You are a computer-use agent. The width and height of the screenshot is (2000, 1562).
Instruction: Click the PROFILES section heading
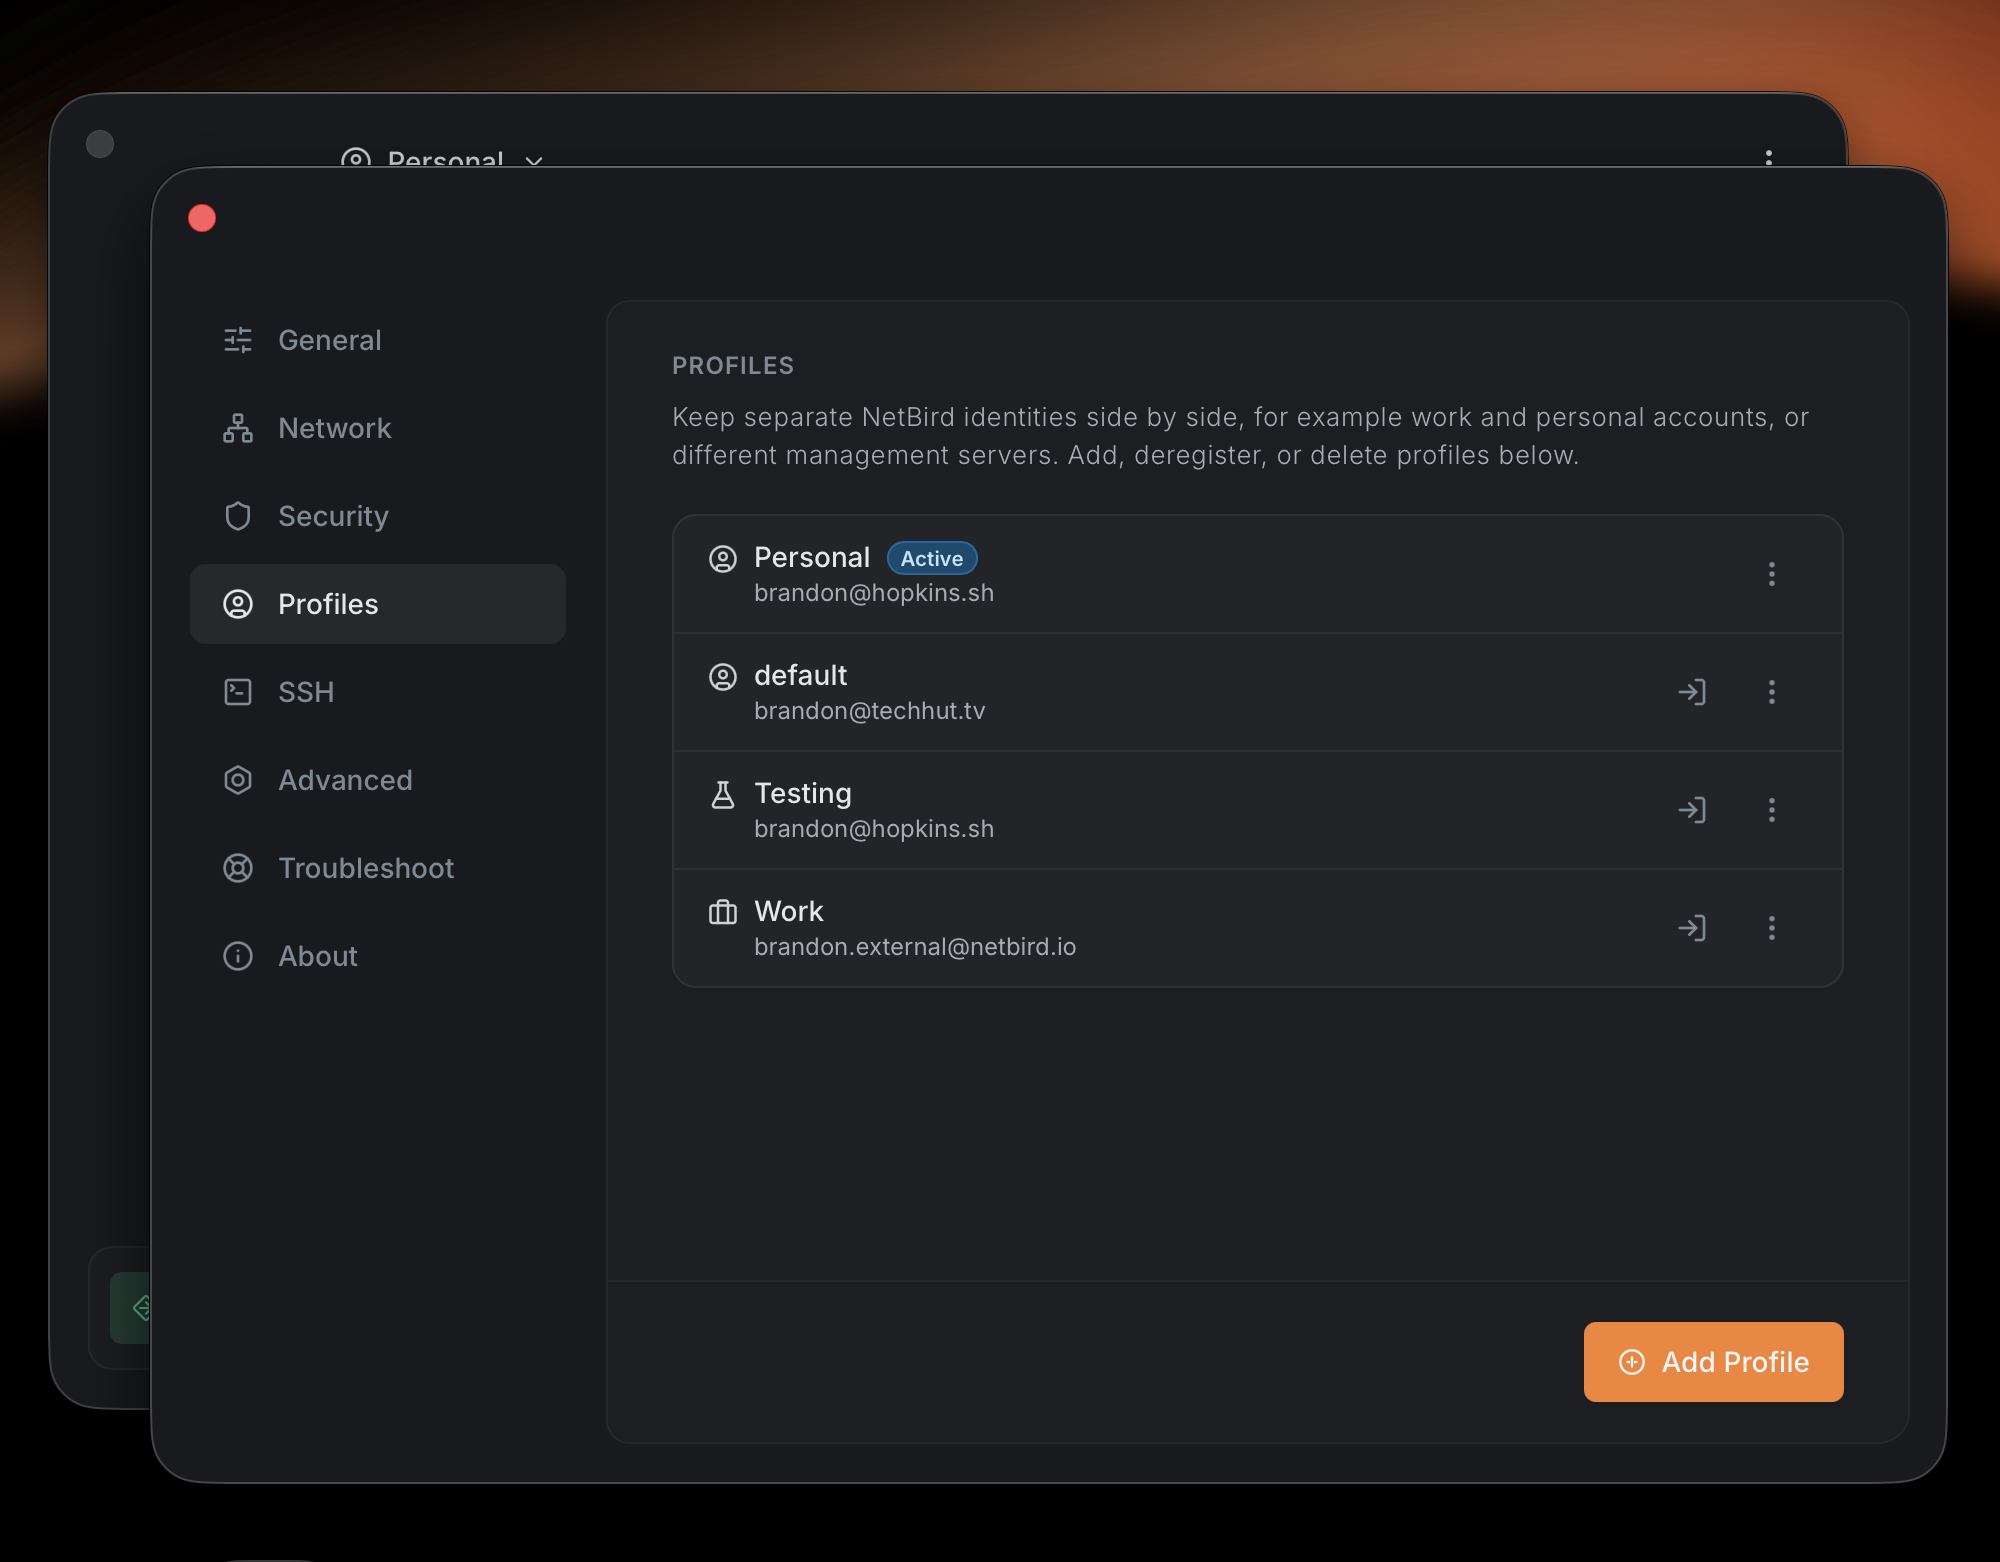[733, 366]
